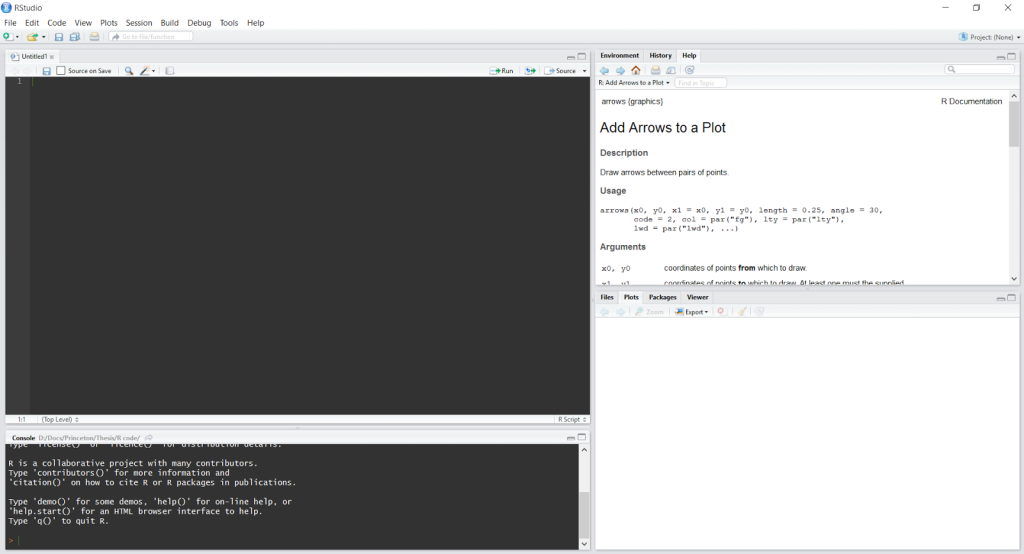
Task: Print the current help topic
Action: click(x=655, y=71)
